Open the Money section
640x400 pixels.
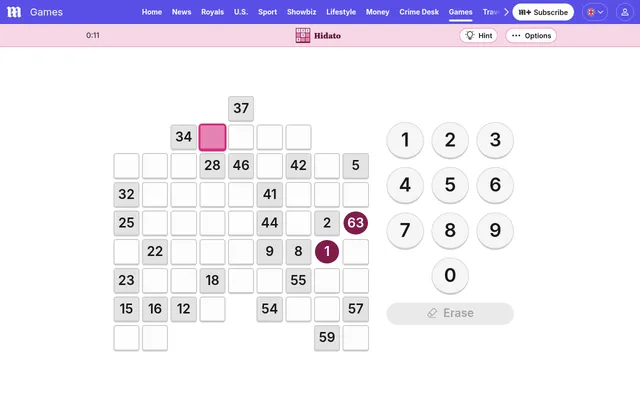point(377,12)
